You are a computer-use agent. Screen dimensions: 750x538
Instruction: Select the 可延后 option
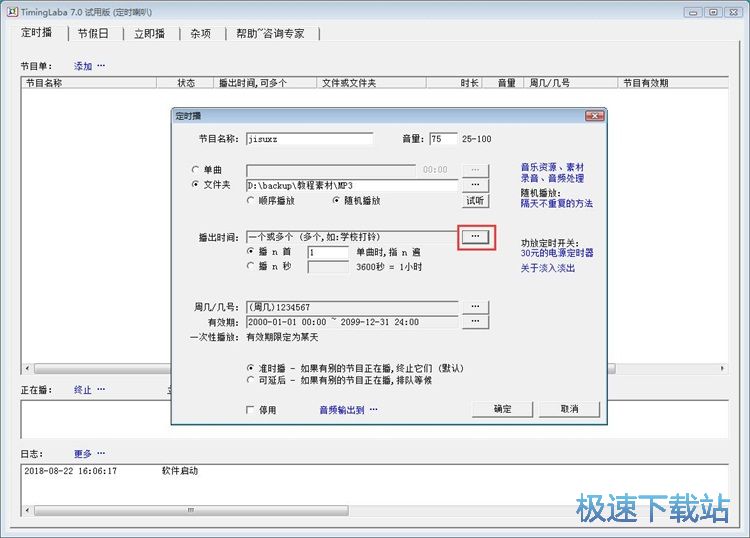pyautogui.click(x=250, y=380)
